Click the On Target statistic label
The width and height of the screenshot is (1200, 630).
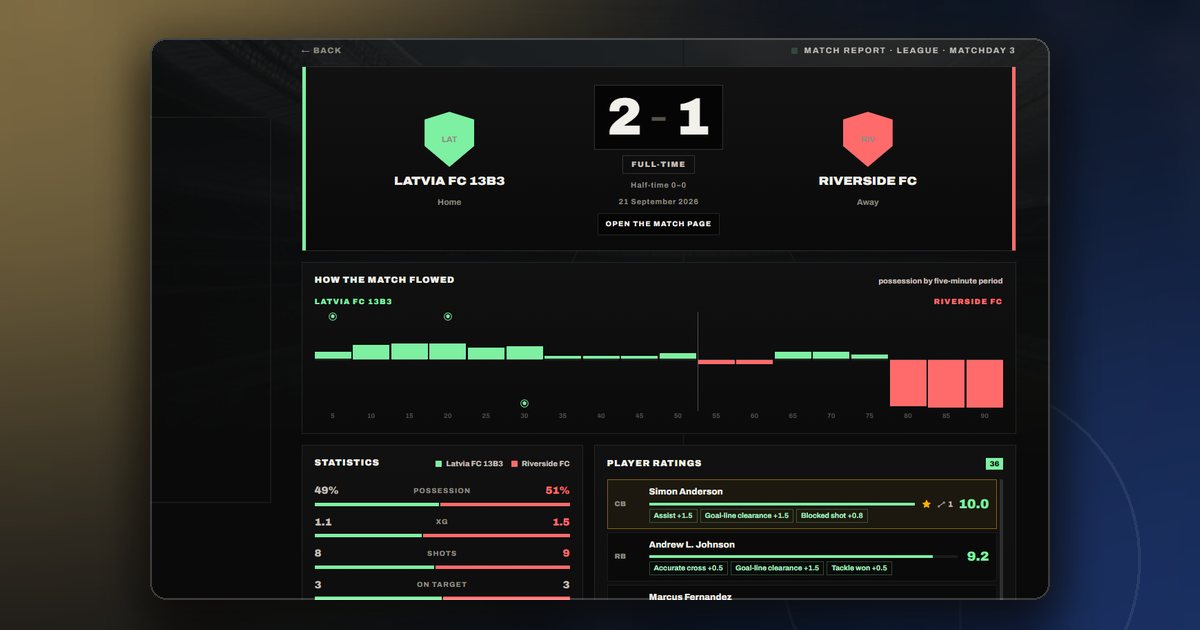point(442,584)
